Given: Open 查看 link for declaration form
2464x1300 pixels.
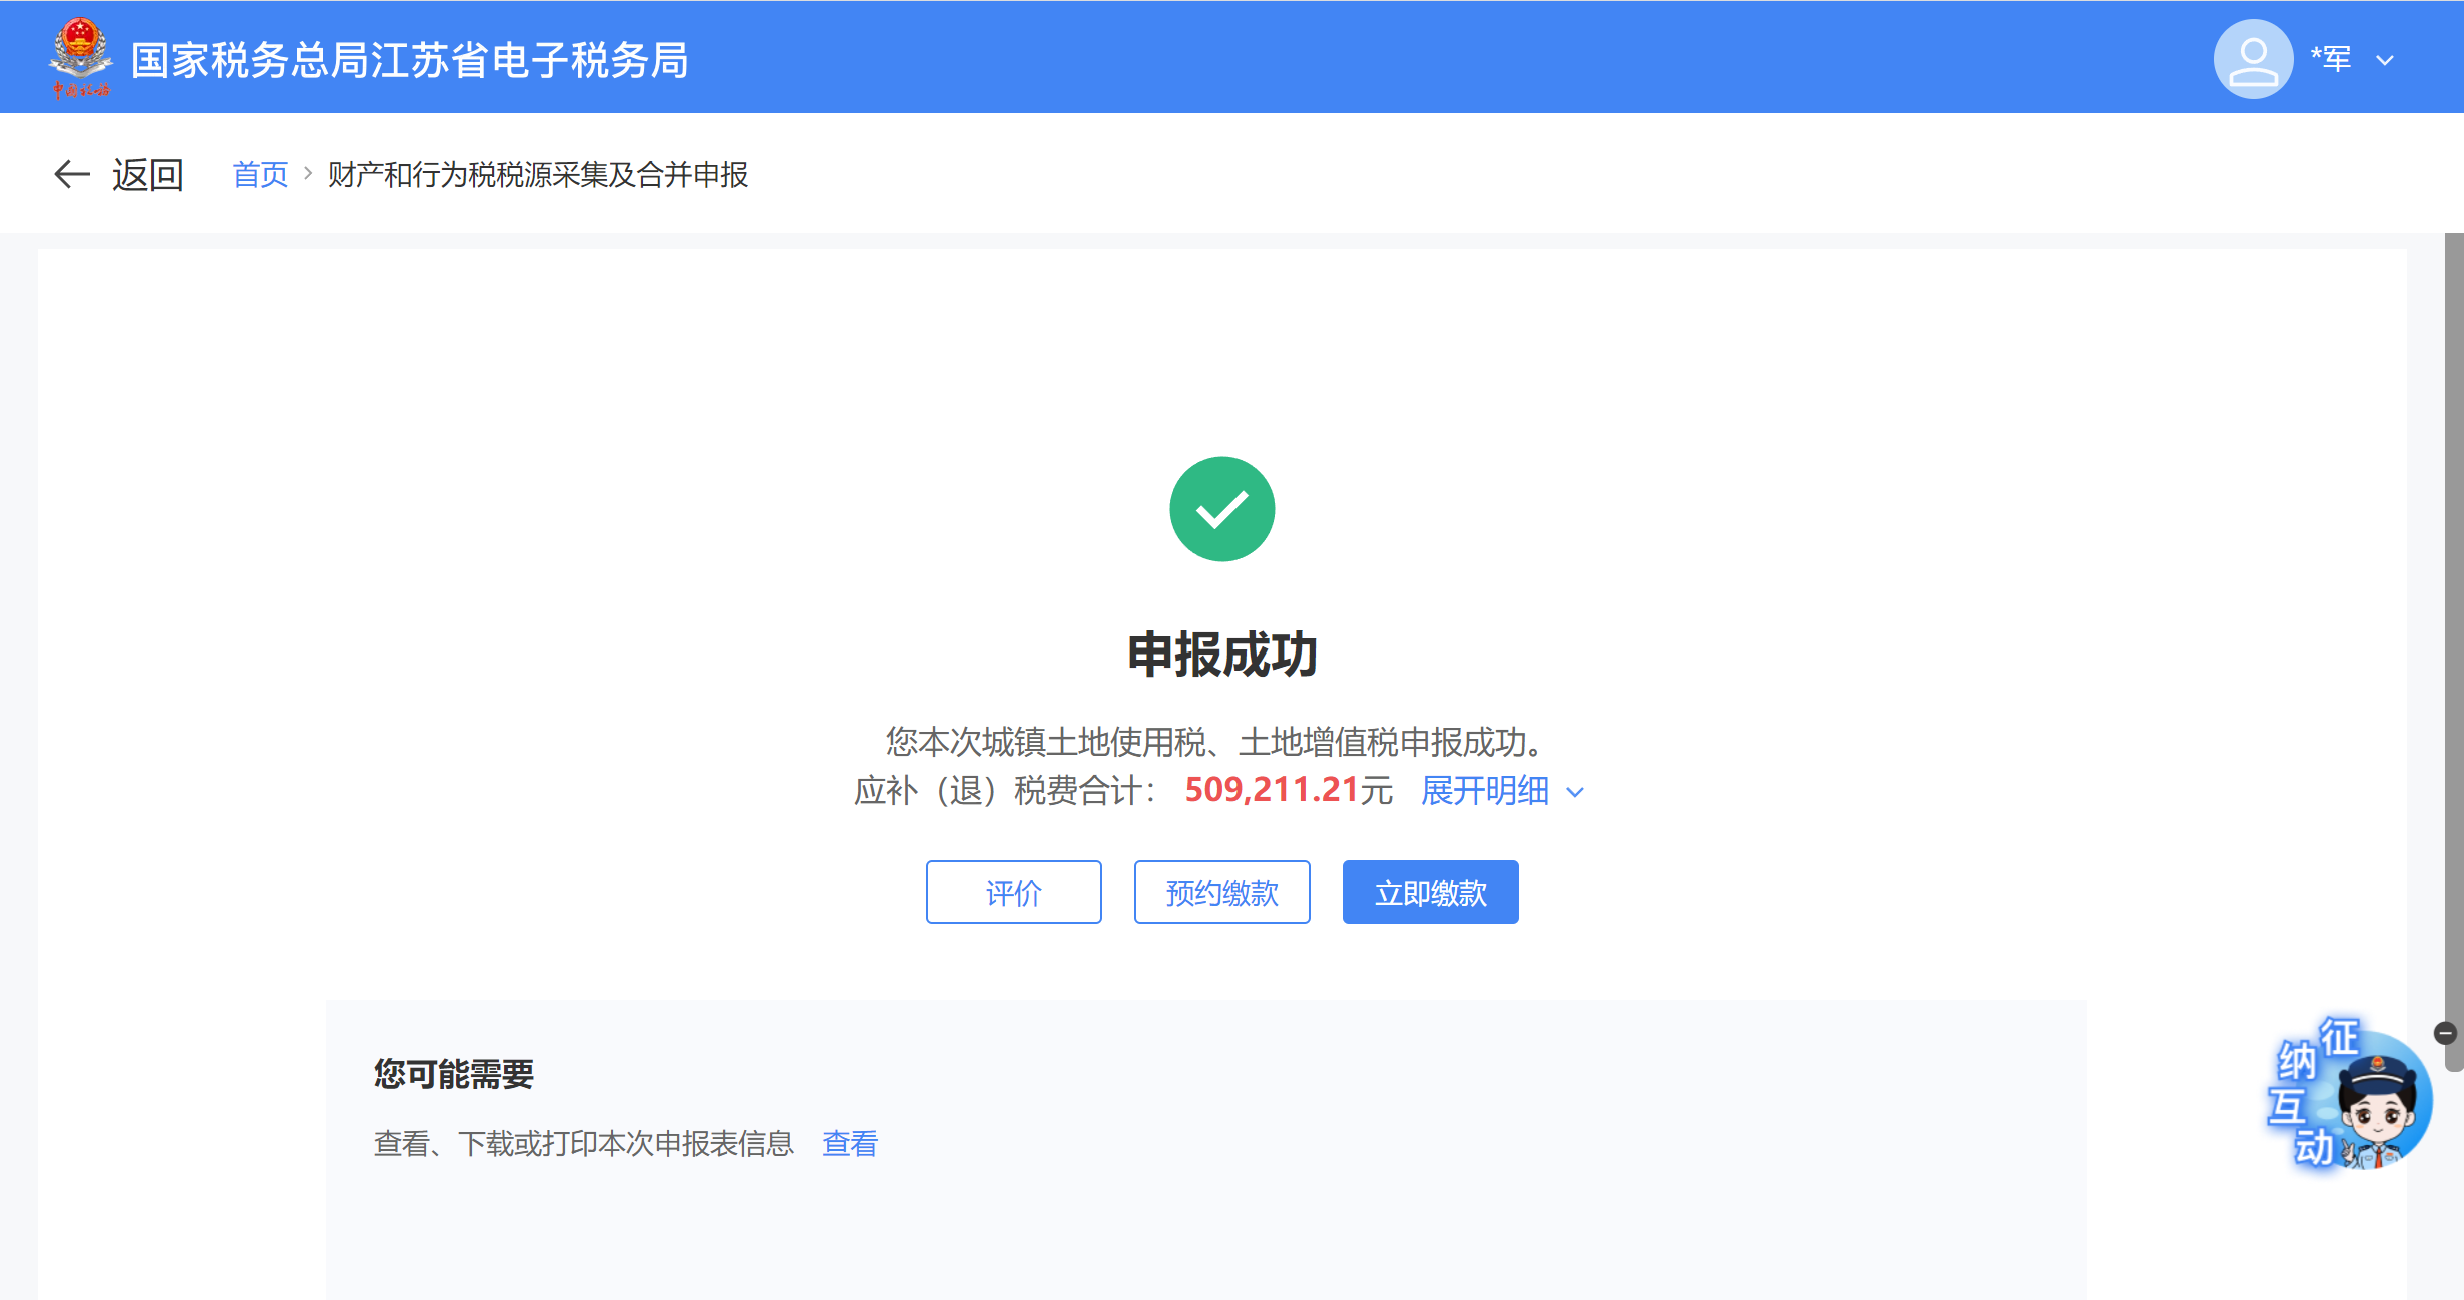Looking at the screenshot, I should [x=850, y=1143].
